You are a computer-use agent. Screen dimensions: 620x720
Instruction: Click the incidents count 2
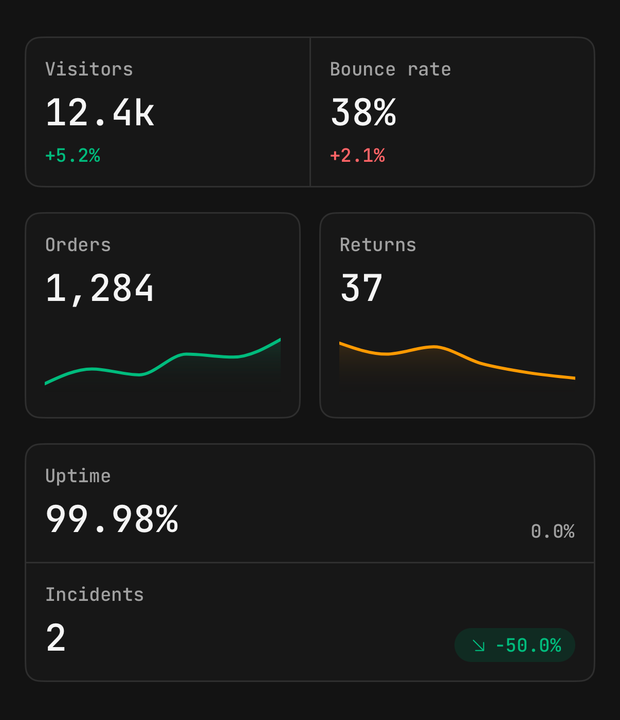tap(56, 638)
